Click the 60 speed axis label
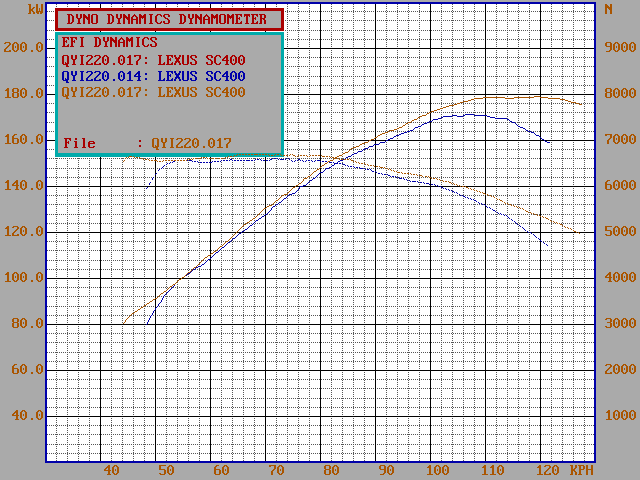 click(x=221, y=470)
